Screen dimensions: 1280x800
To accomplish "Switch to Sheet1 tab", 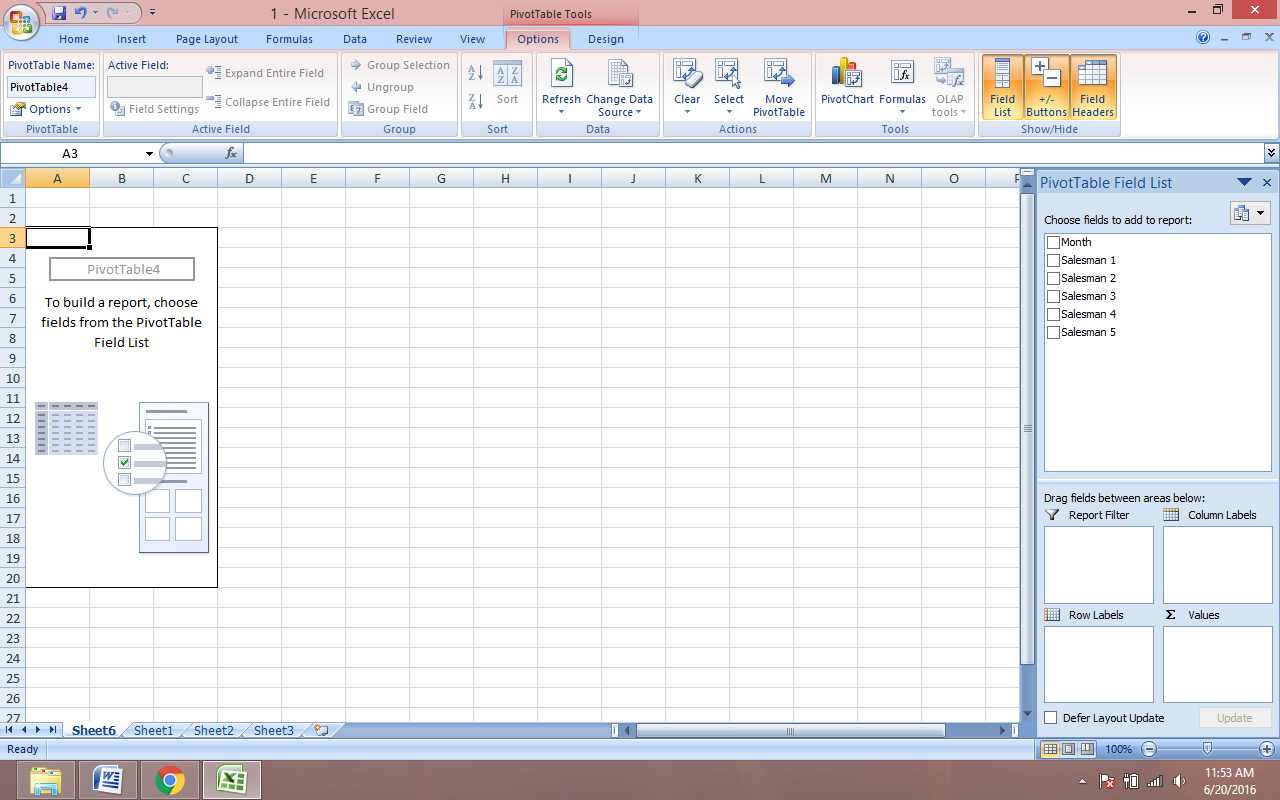I will 153,731.
